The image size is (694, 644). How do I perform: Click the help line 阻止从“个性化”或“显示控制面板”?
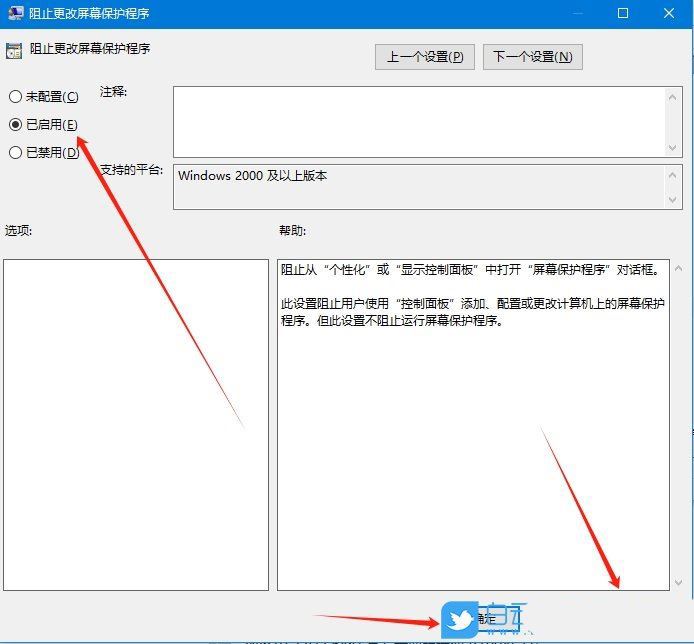point(470,270)
